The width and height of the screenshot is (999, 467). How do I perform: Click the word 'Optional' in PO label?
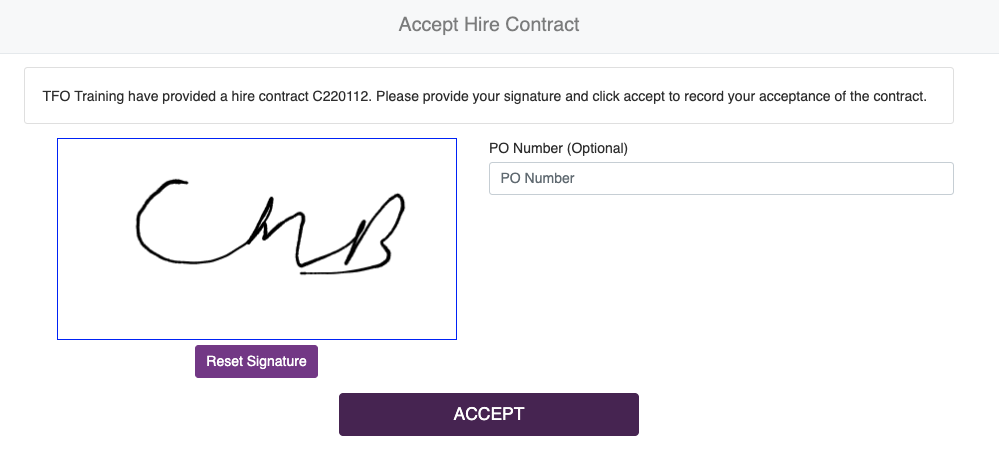597,148
